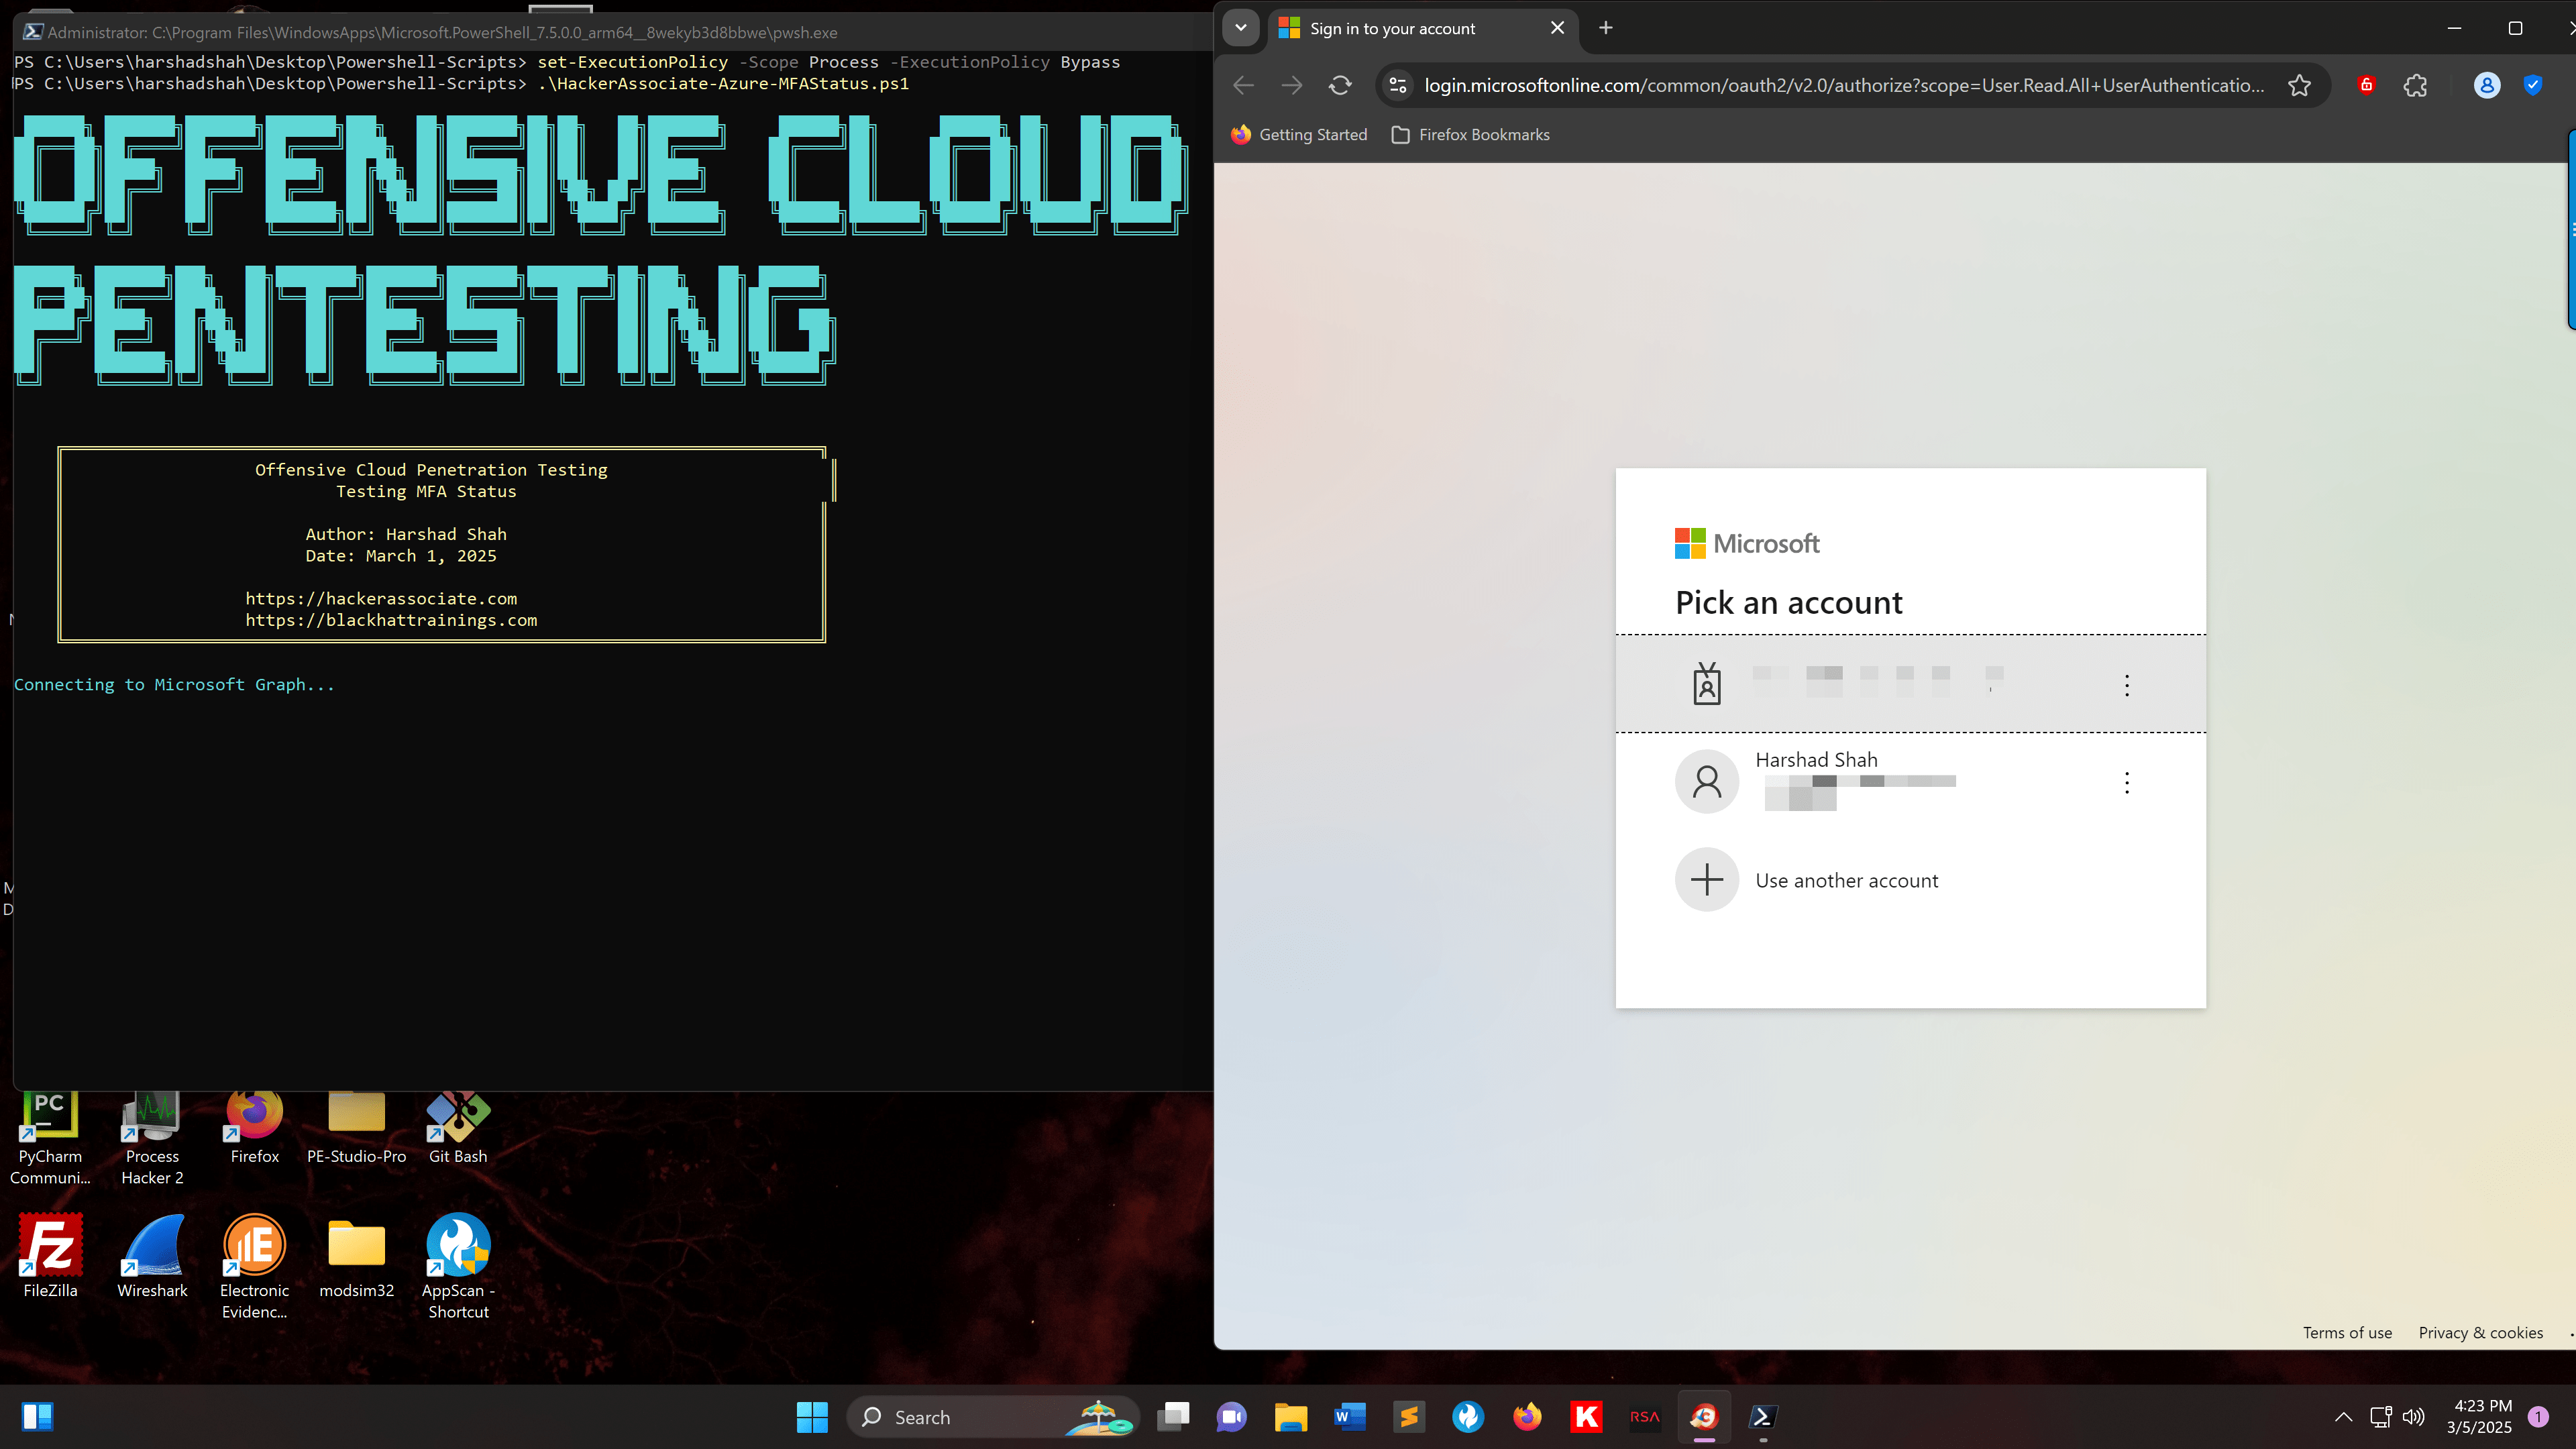
Task: Open the Firefox Bookmarks folder
Action: (x=1470, y=135)
